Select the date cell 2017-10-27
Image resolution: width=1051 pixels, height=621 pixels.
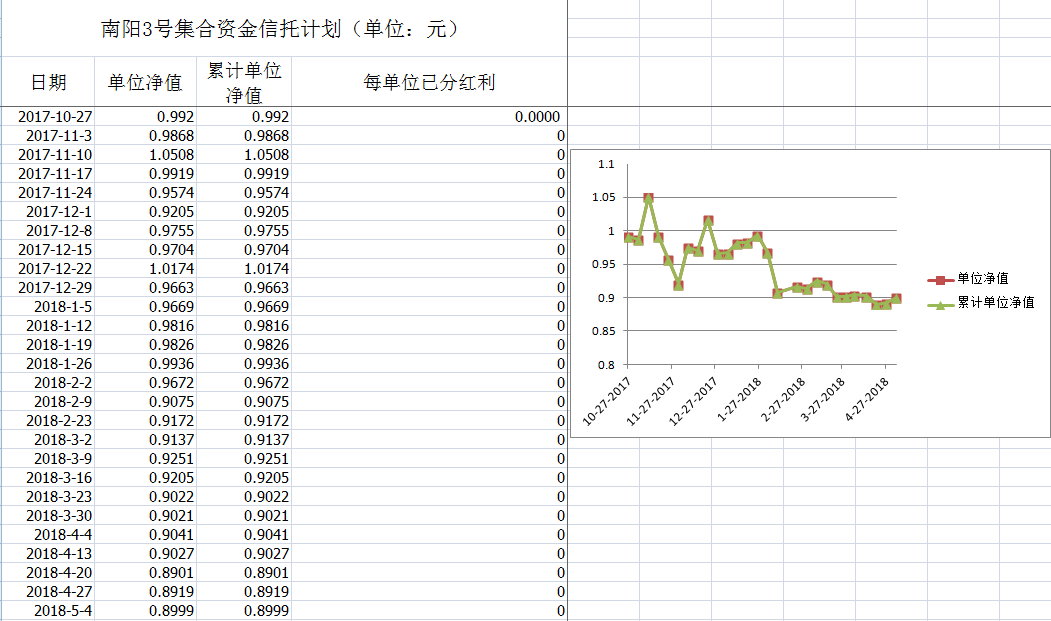coord(55,117)
